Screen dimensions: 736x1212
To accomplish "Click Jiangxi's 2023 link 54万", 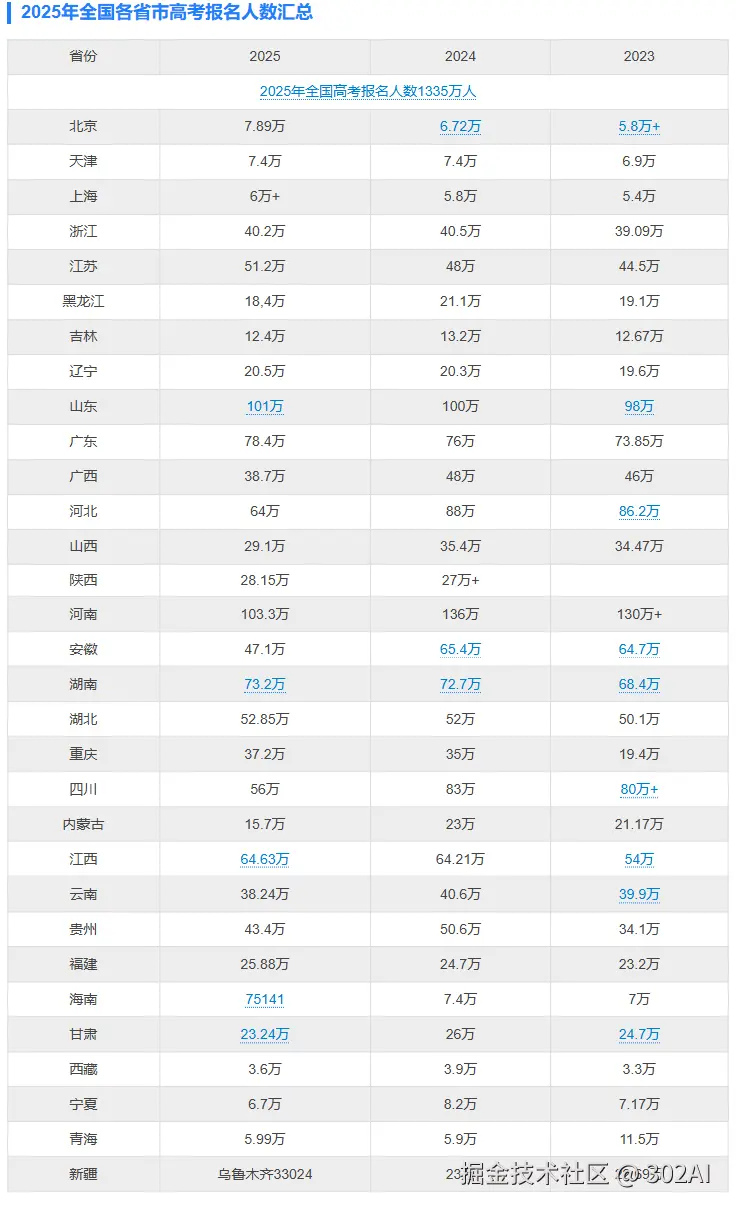I will pyautogui.click(x=639, y=859).
